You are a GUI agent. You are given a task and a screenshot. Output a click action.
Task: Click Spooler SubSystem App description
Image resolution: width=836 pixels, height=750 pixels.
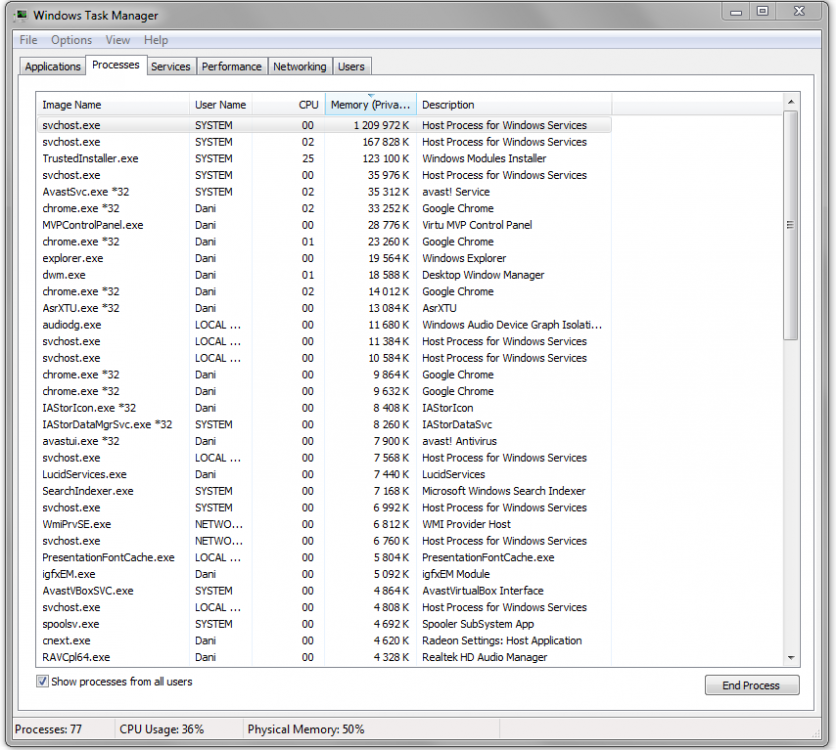pyautogui.click(x=478, y=624)
